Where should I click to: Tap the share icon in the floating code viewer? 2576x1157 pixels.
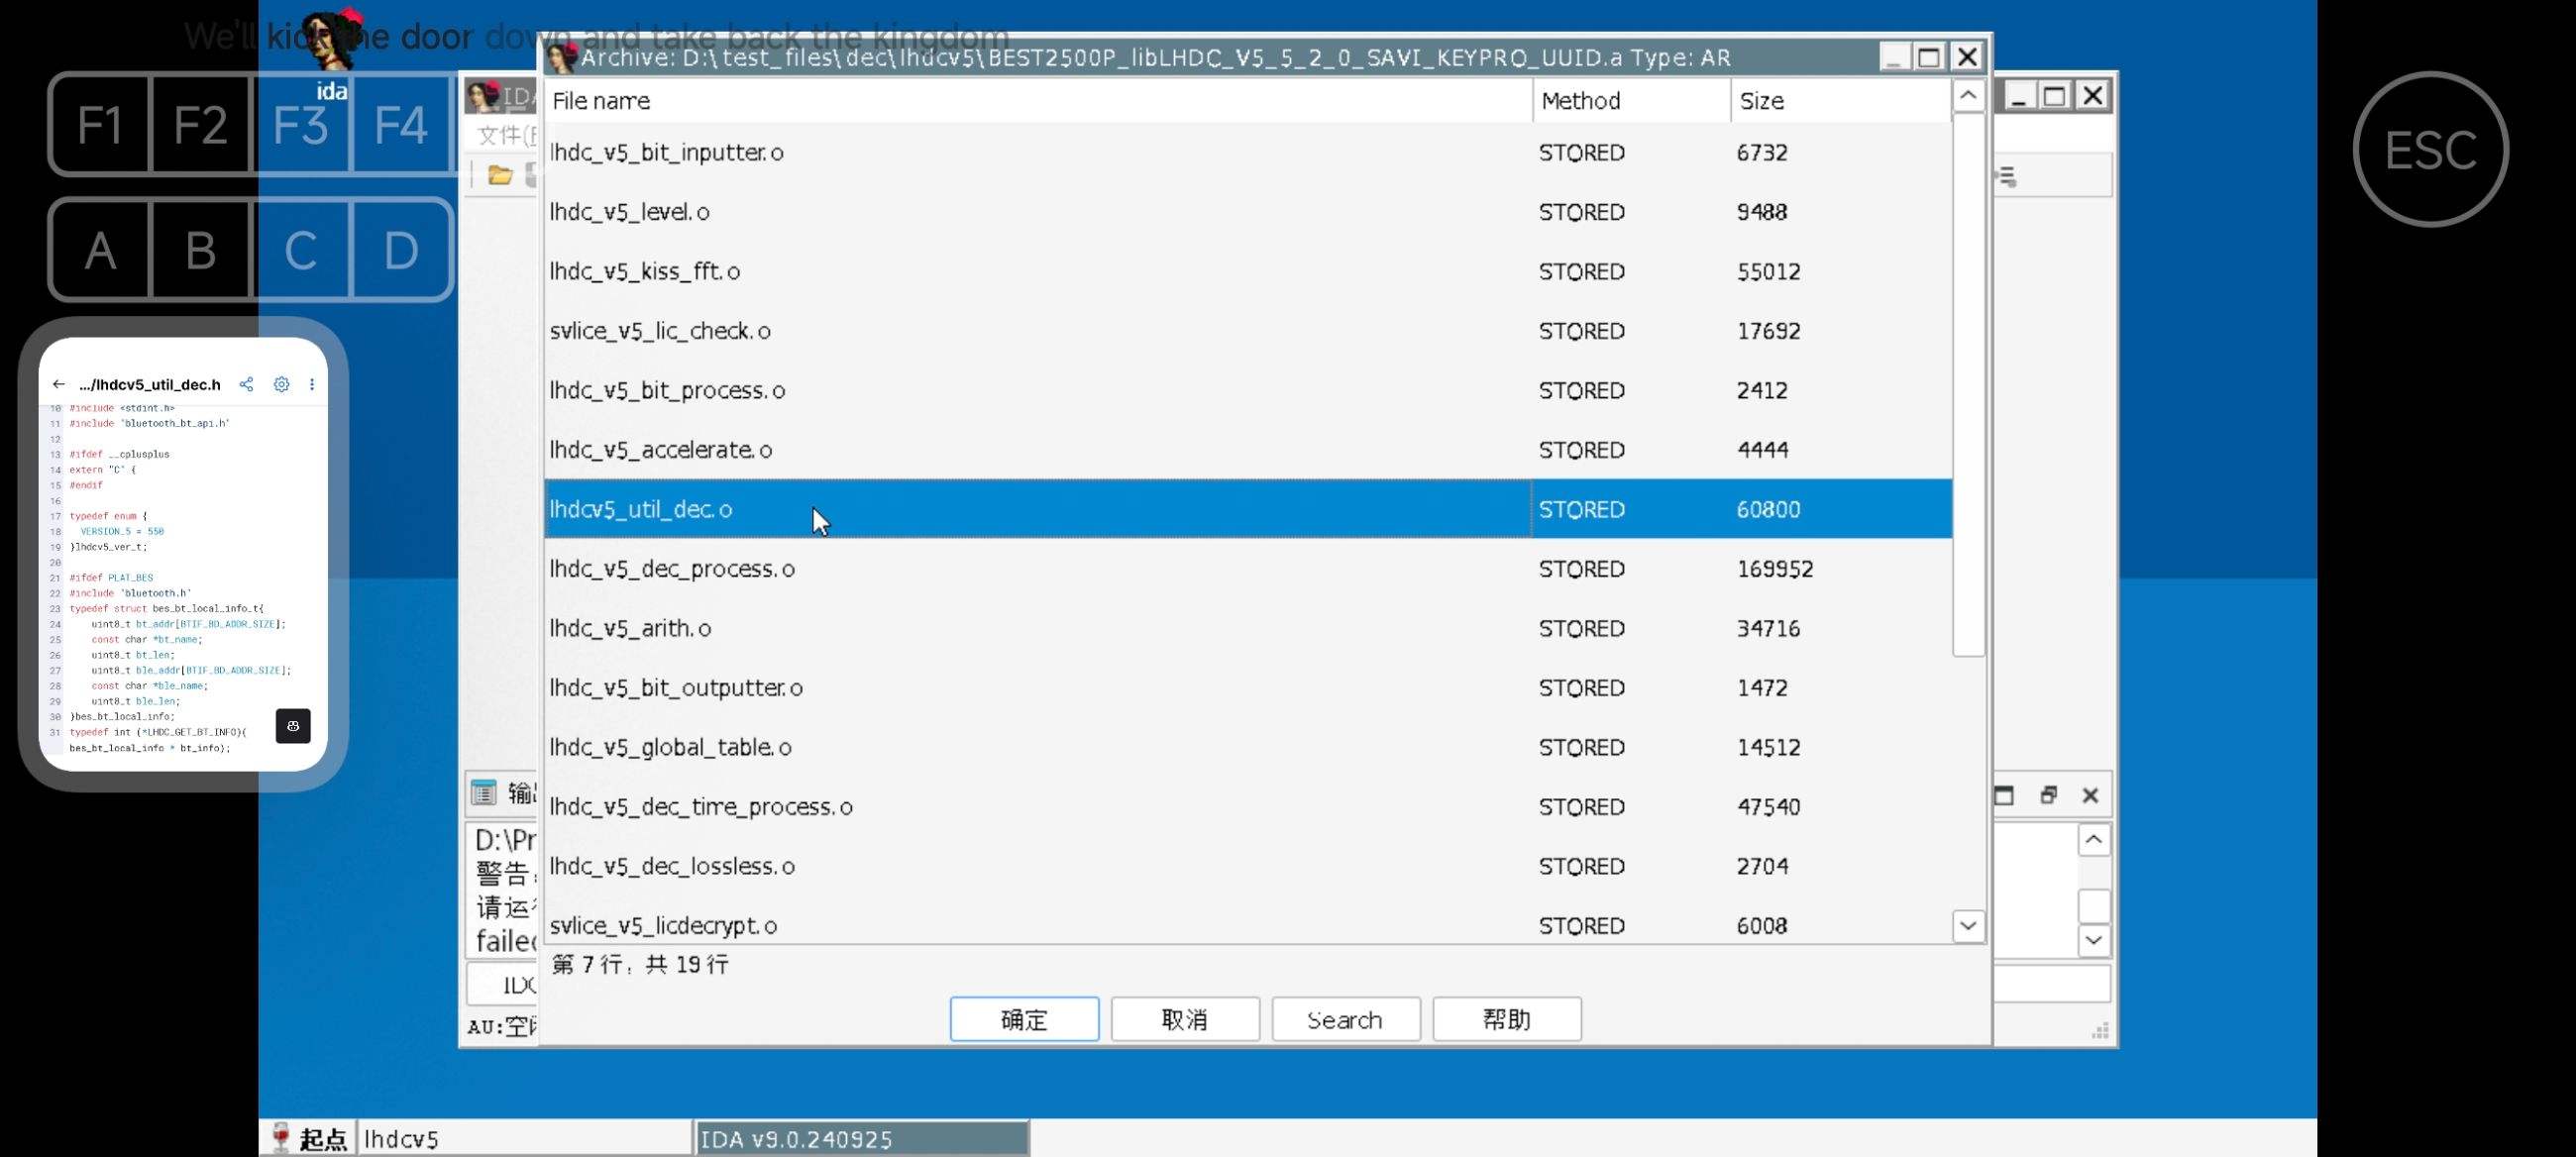246,384
